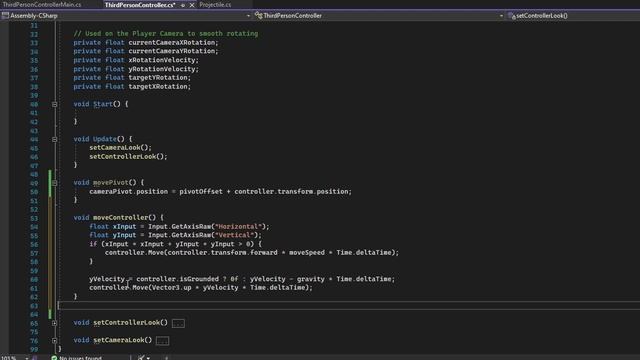
Task: Click the Assembly-CSharp project icon
Action: coord(5,16)
